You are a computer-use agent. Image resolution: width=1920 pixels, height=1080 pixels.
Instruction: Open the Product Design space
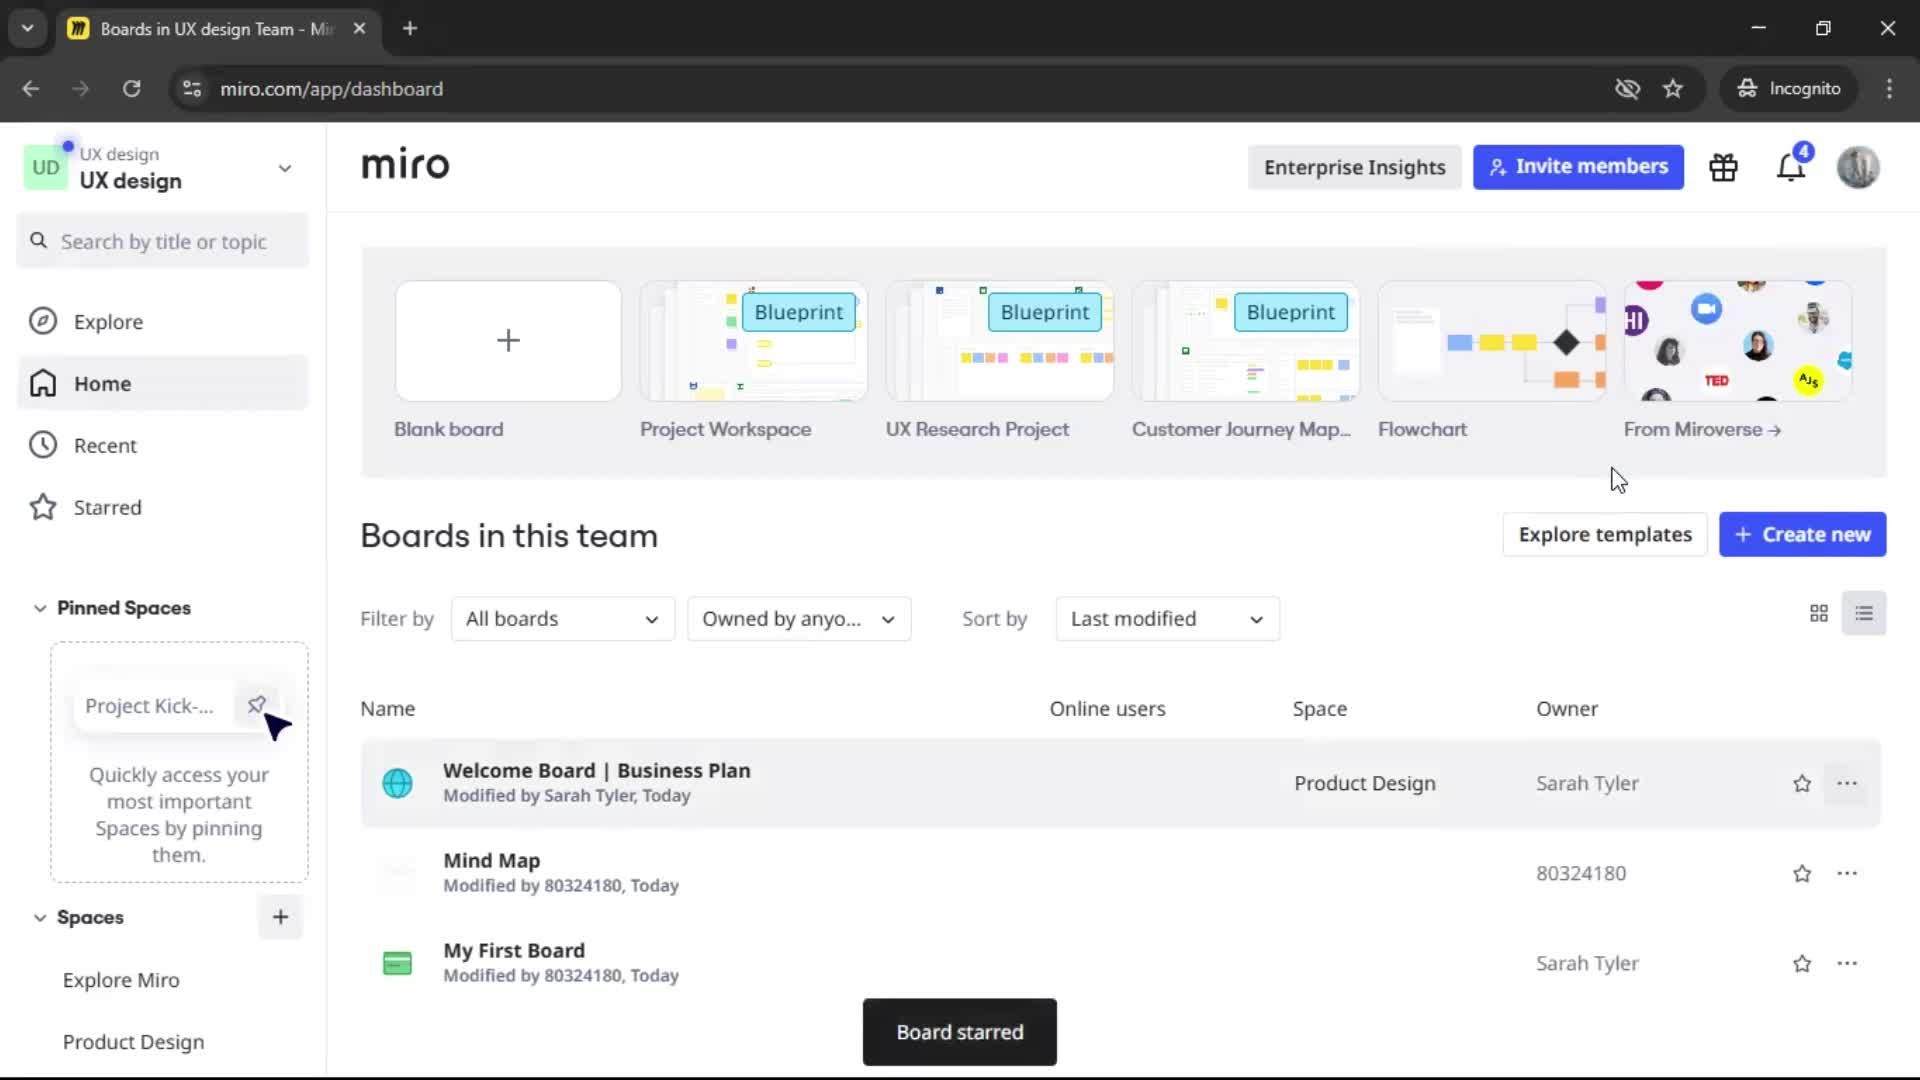[x=133, y=1042]
